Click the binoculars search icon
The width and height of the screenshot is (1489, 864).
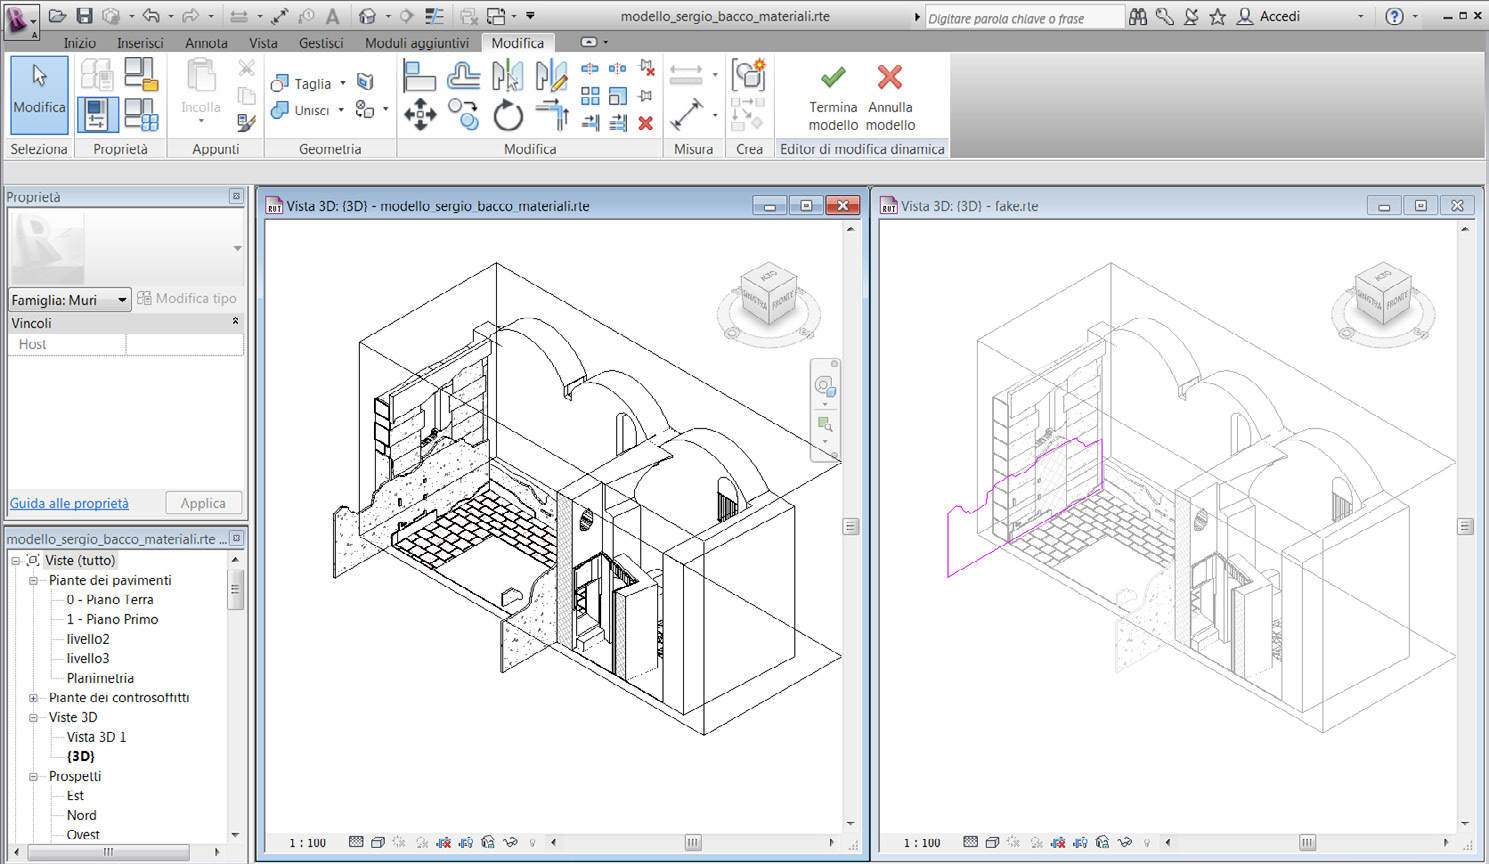point(1138,16)
